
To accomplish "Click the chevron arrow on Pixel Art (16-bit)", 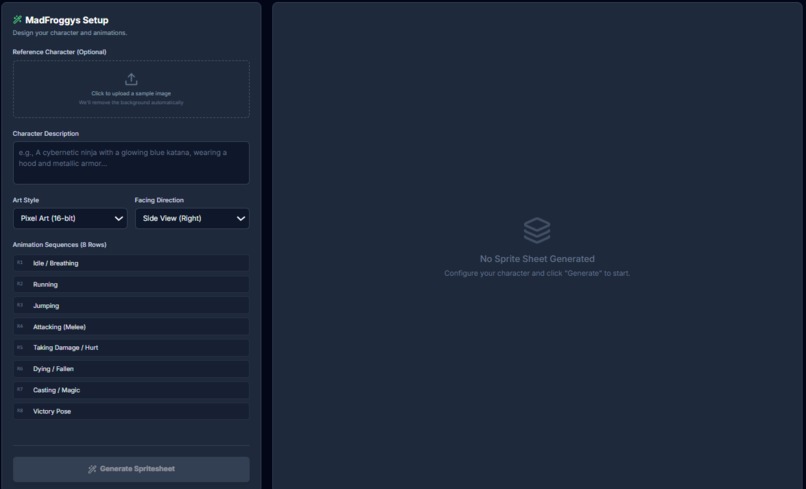I will pos(119,219).
